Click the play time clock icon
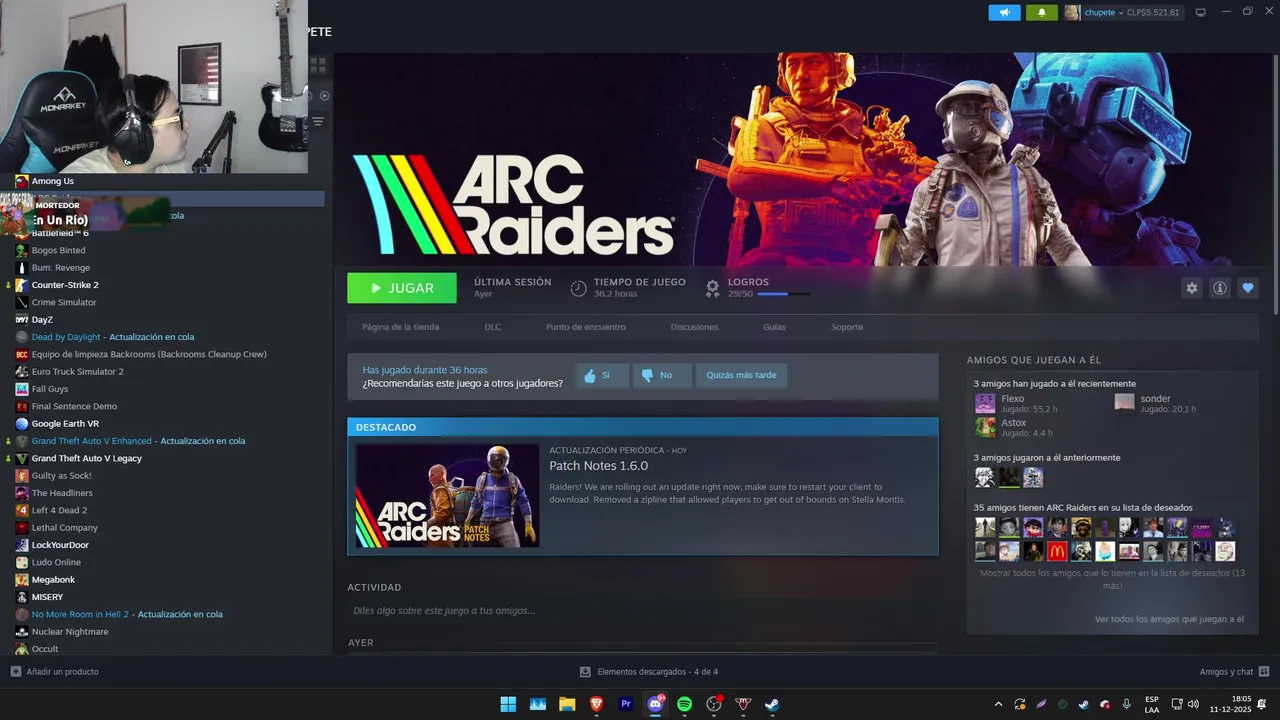This screenshot has width=1280, height=720. (x=578, y=288)
